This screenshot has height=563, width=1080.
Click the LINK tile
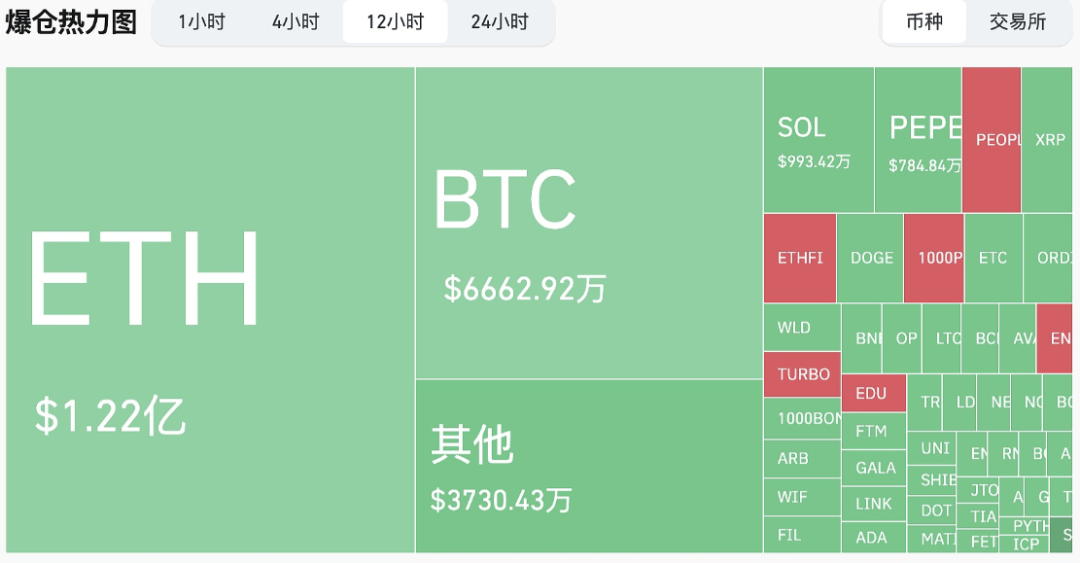(873, 504)
